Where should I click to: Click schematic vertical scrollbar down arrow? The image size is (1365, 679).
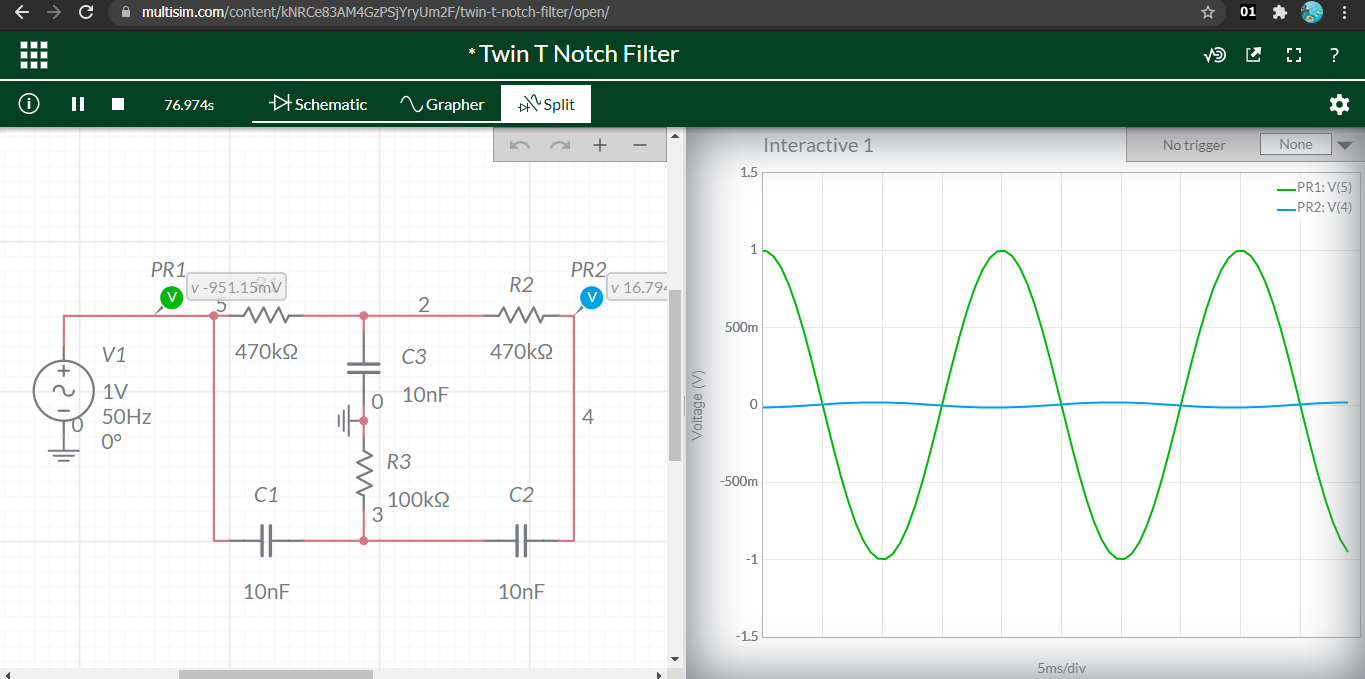tap(674, 659)
